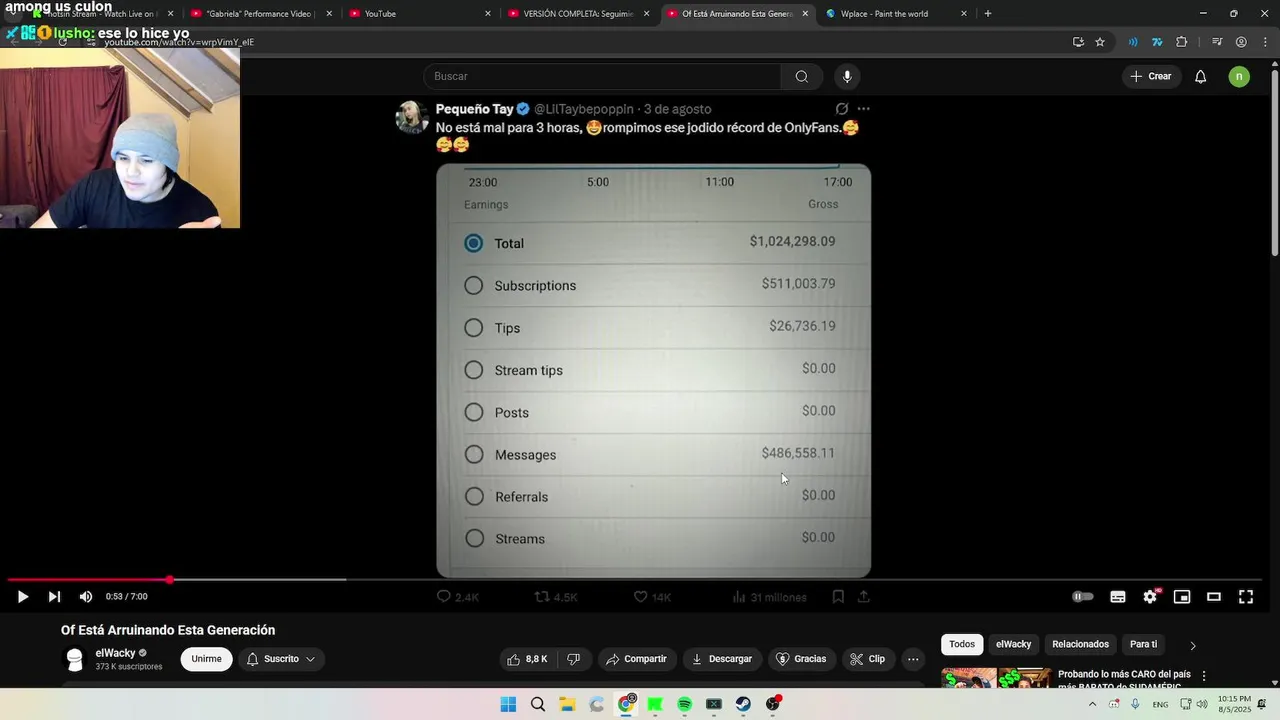Open options for Probando lo más CARO video
The width and height of the screenshot is (1280, 720).
pos(1204,676)
